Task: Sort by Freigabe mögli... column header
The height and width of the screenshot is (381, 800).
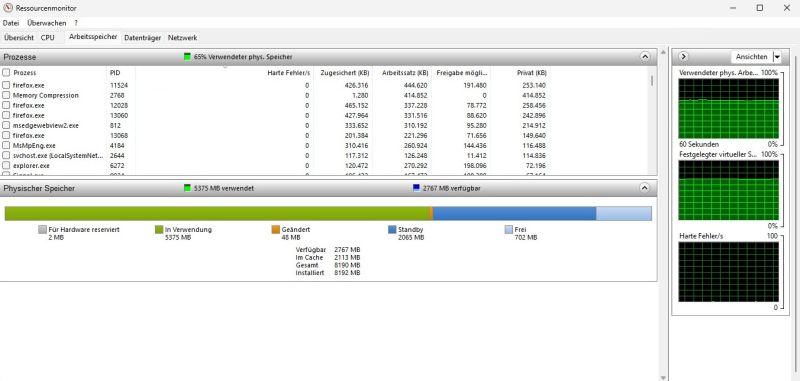Action: [x=462, y=73]
